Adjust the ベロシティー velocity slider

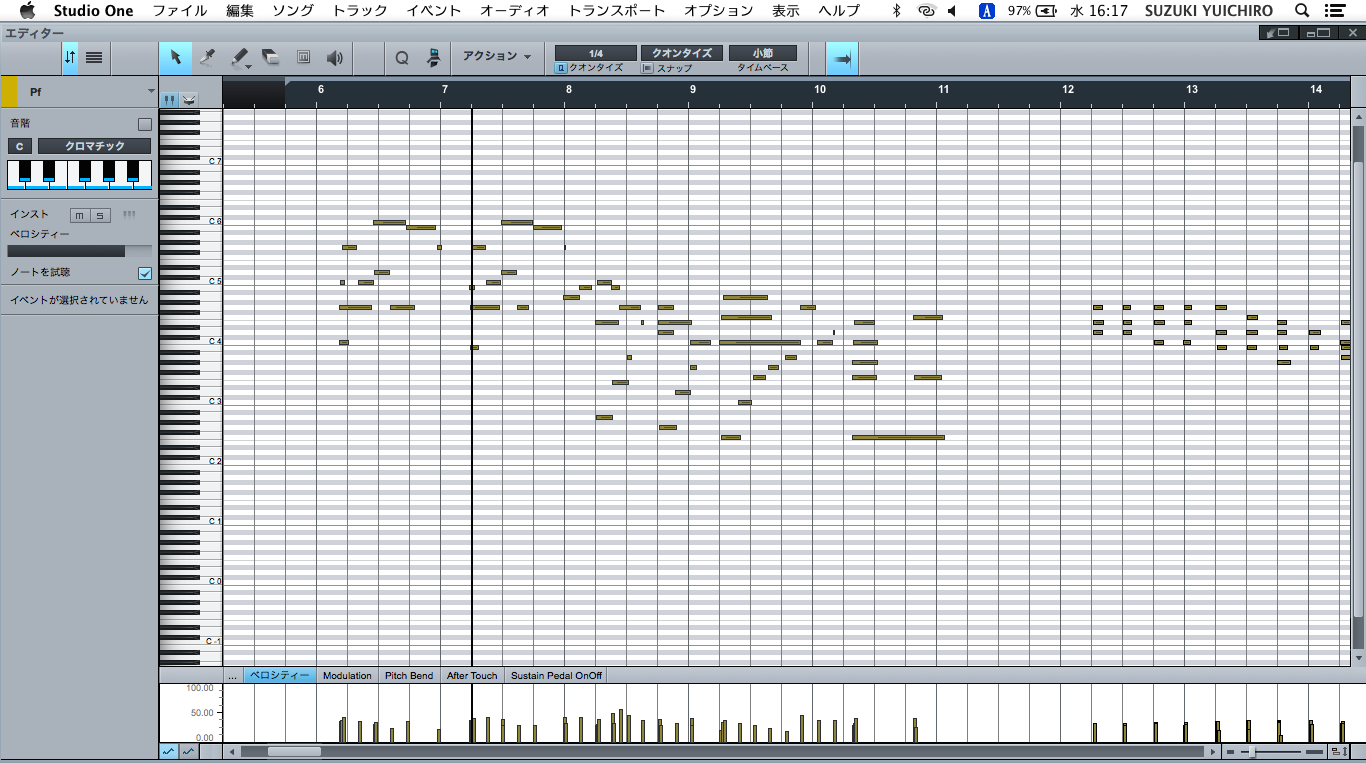tap(80, 251)
